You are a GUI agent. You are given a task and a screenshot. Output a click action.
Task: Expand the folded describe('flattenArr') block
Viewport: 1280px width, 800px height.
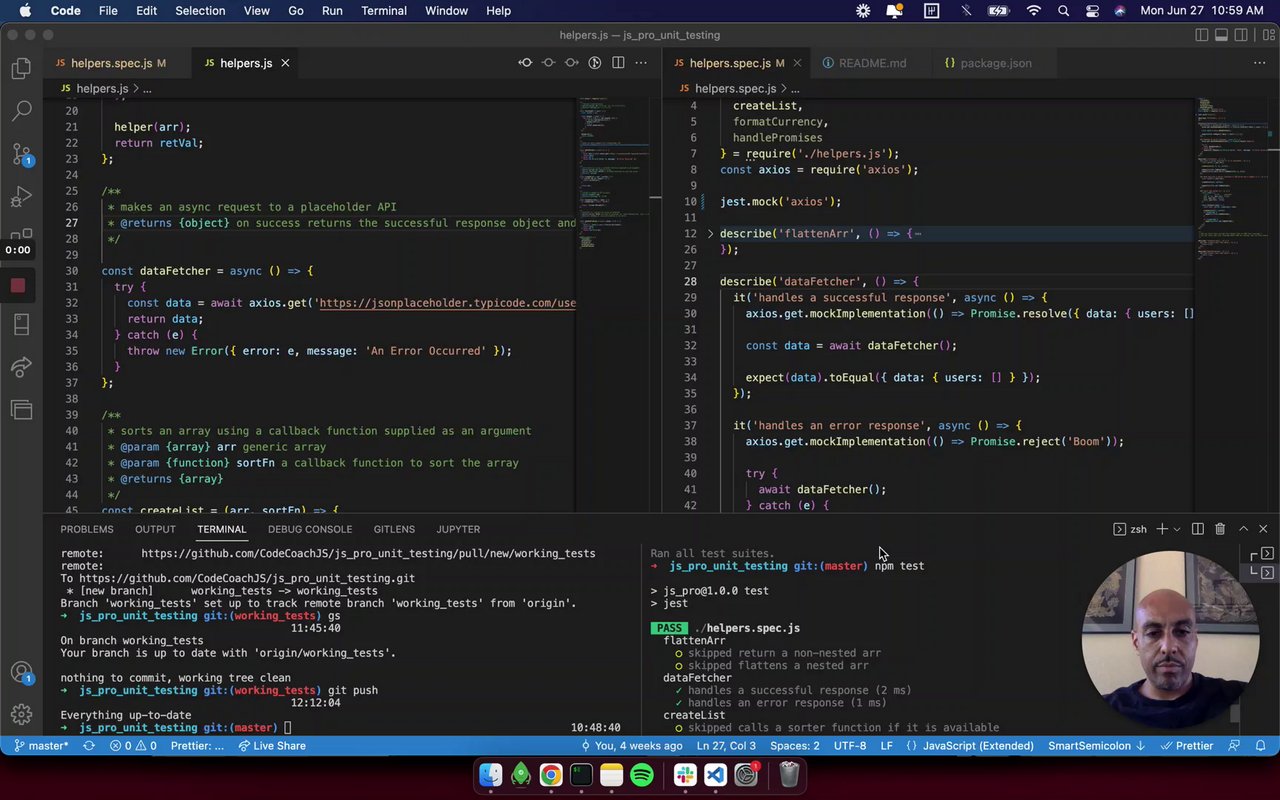coord(710,234)
